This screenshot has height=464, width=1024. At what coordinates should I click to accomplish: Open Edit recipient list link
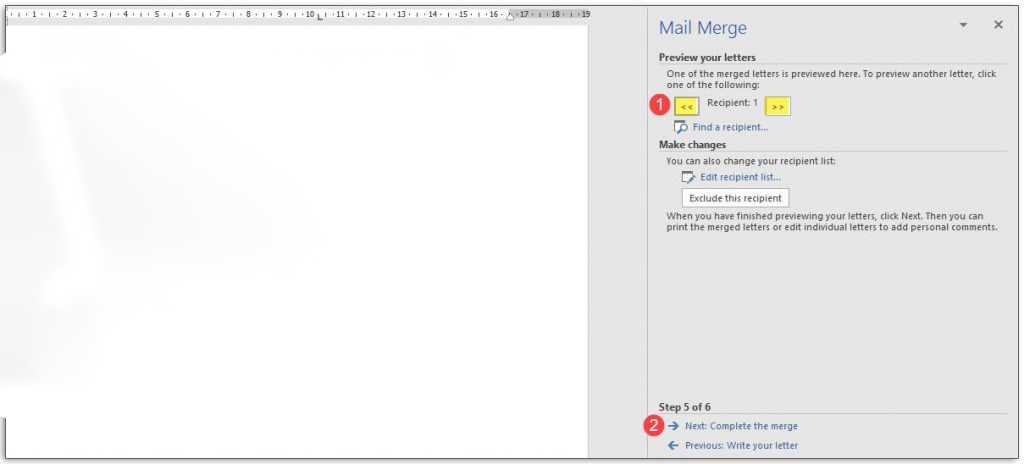(741, 177)
